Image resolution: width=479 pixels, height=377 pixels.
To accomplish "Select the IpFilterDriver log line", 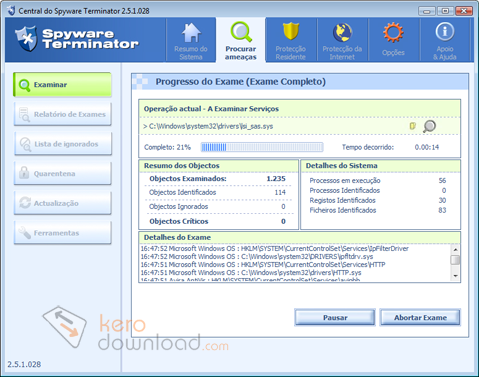I will tap(275, 249).
